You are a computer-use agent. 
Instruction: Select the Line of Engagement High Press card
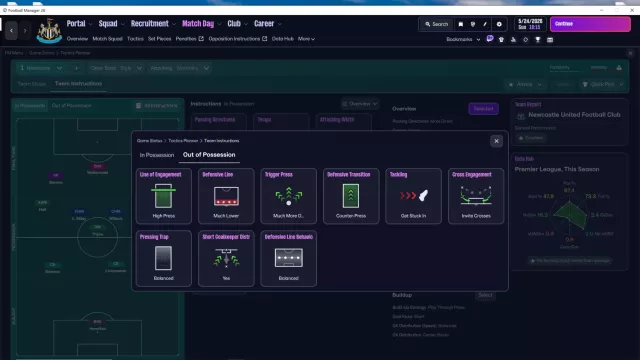(164, 196)
